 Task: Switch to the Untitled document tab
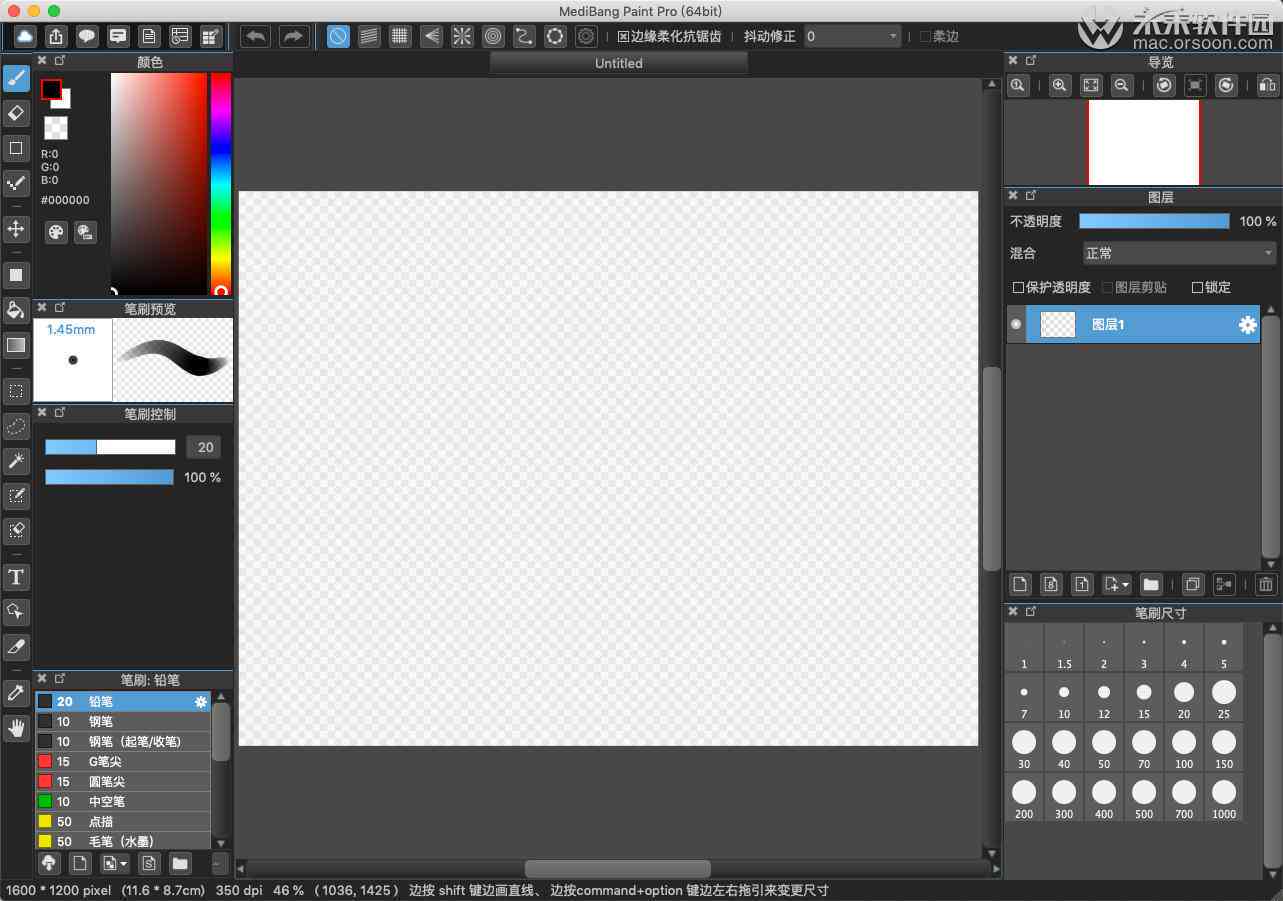pyautogui.click(x=619, y=63)
